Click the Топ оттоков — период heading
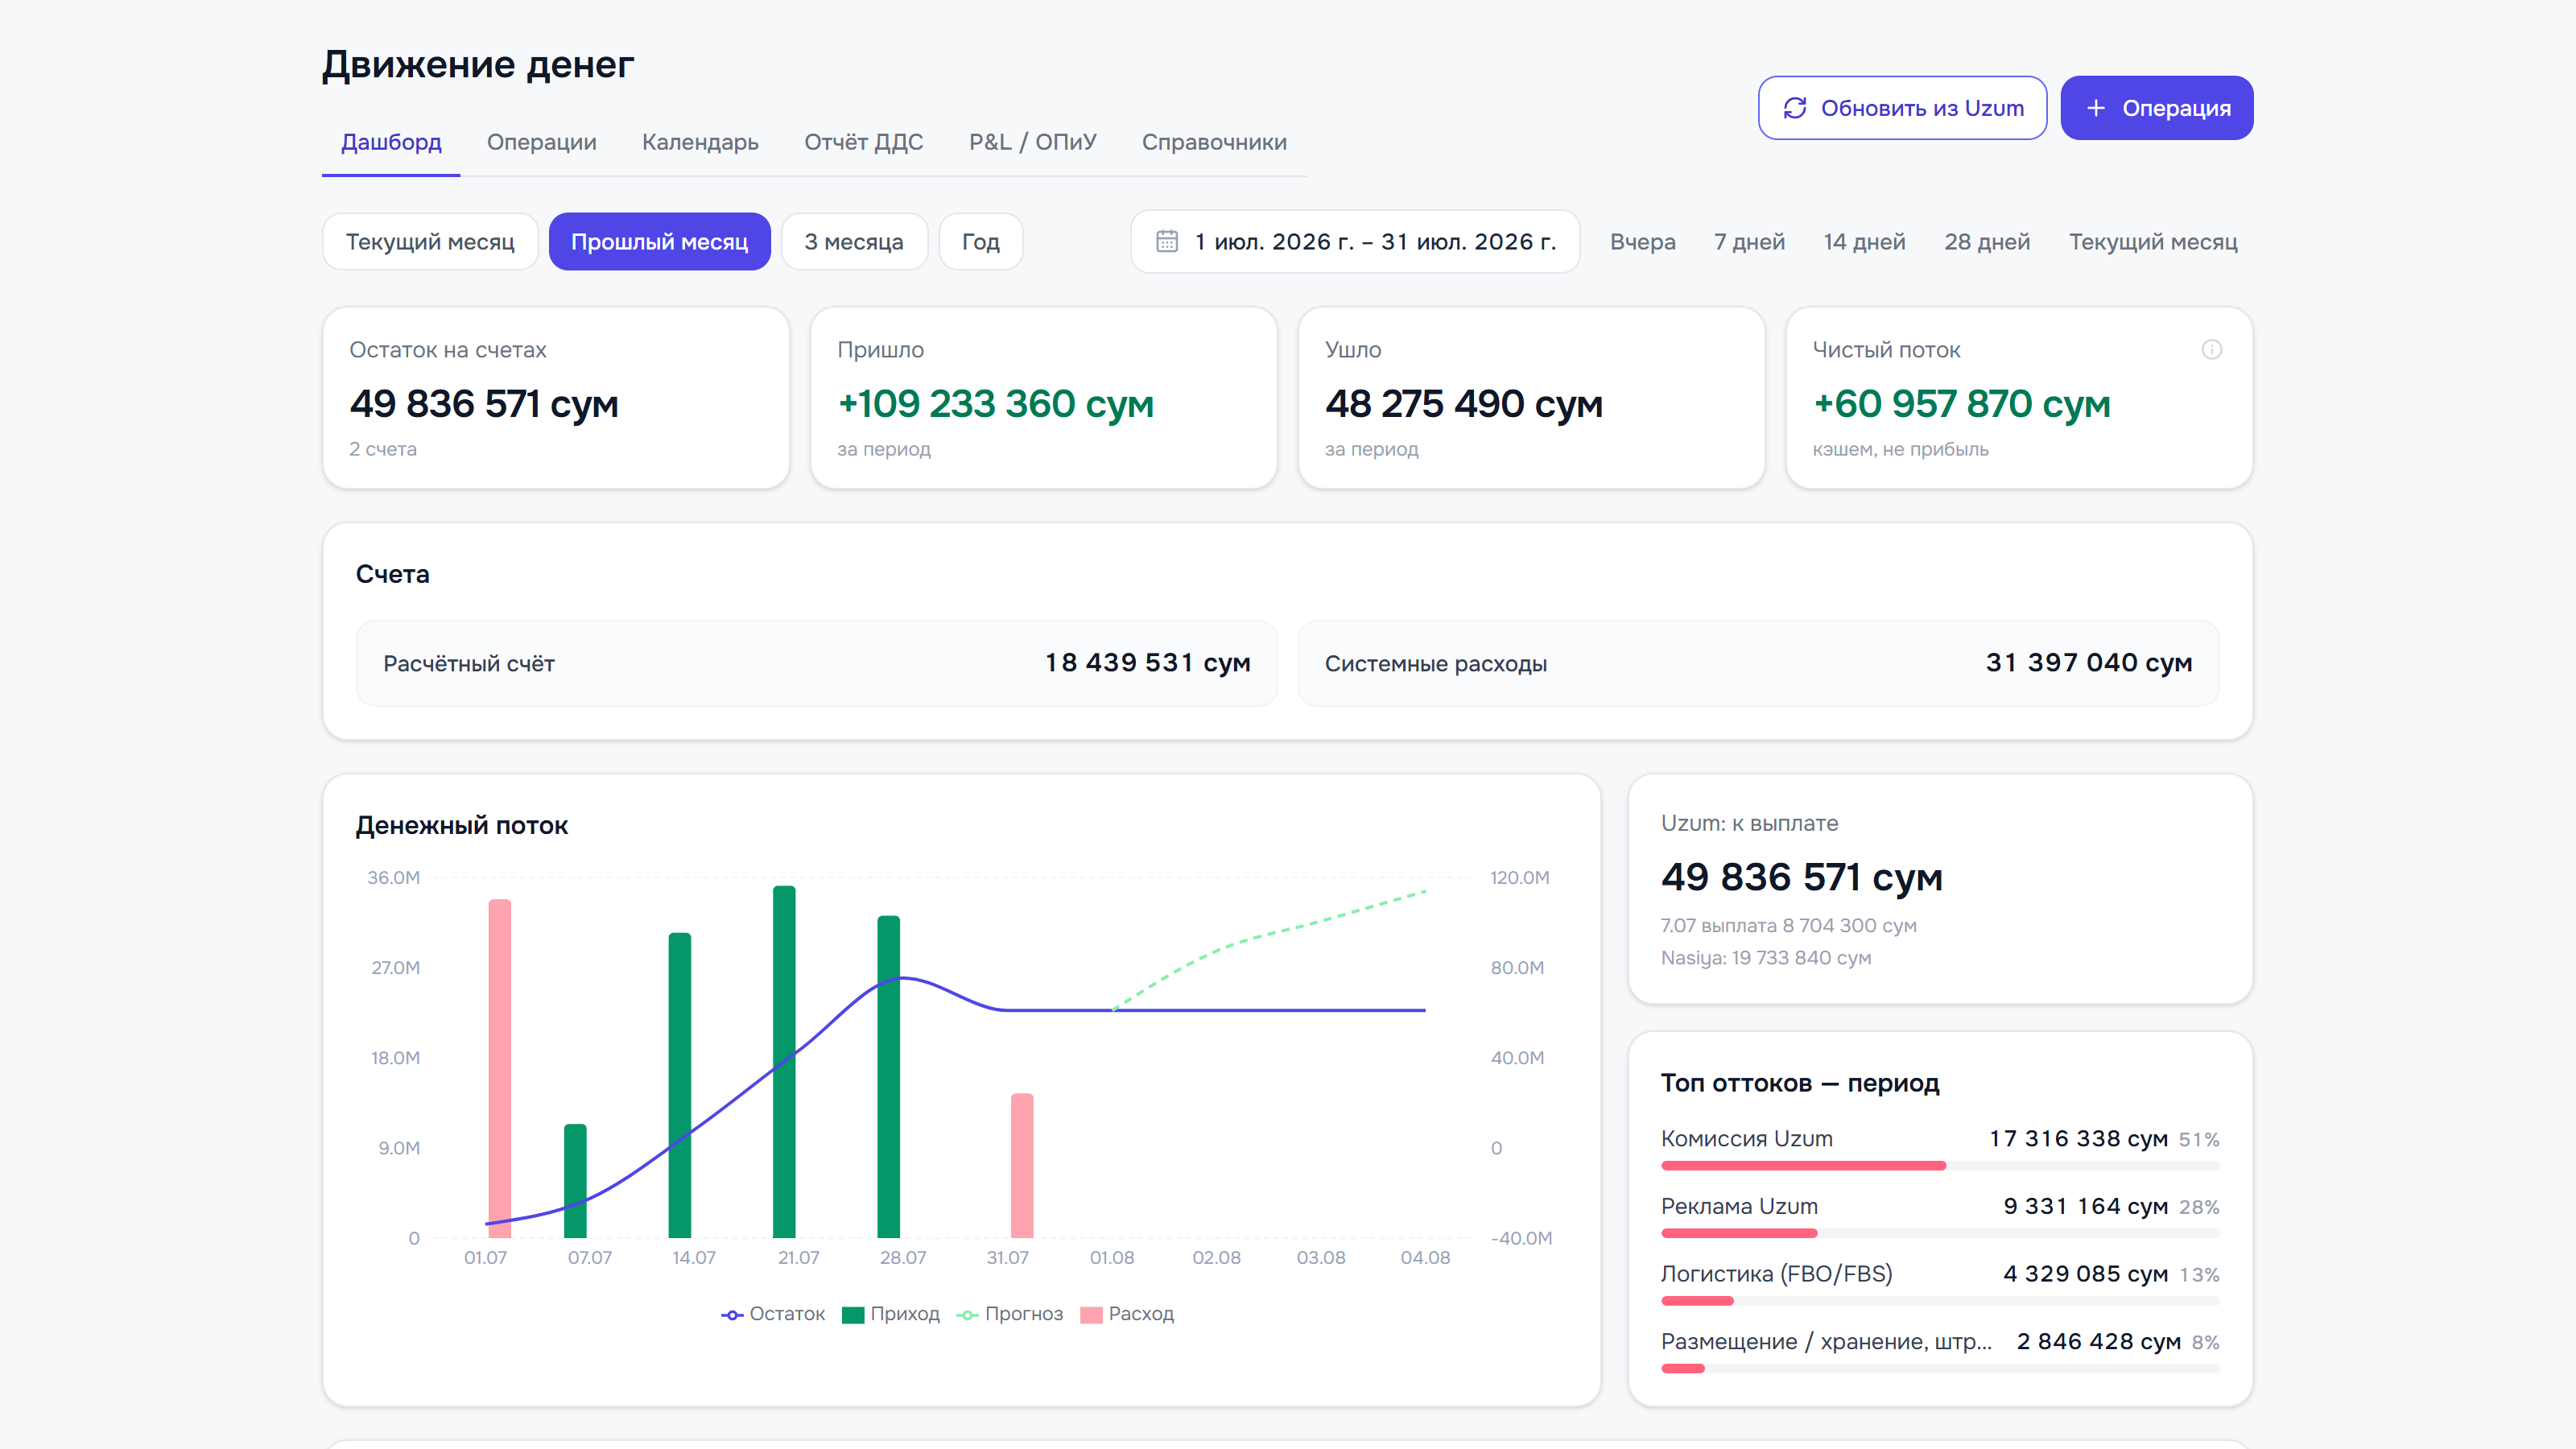 pyautogui.click(x=1800, y=1083)
